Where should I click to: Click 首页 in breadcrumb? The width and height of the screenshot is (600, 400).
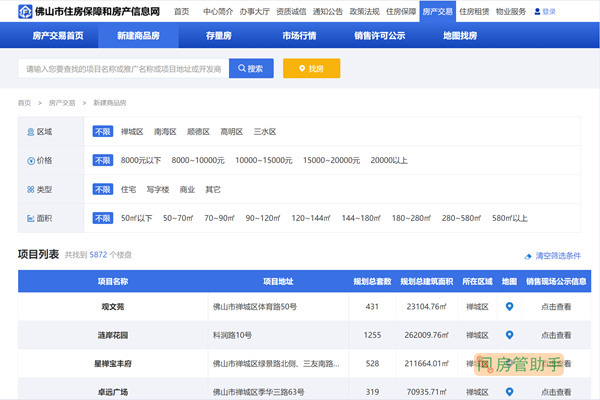point(24,103)
